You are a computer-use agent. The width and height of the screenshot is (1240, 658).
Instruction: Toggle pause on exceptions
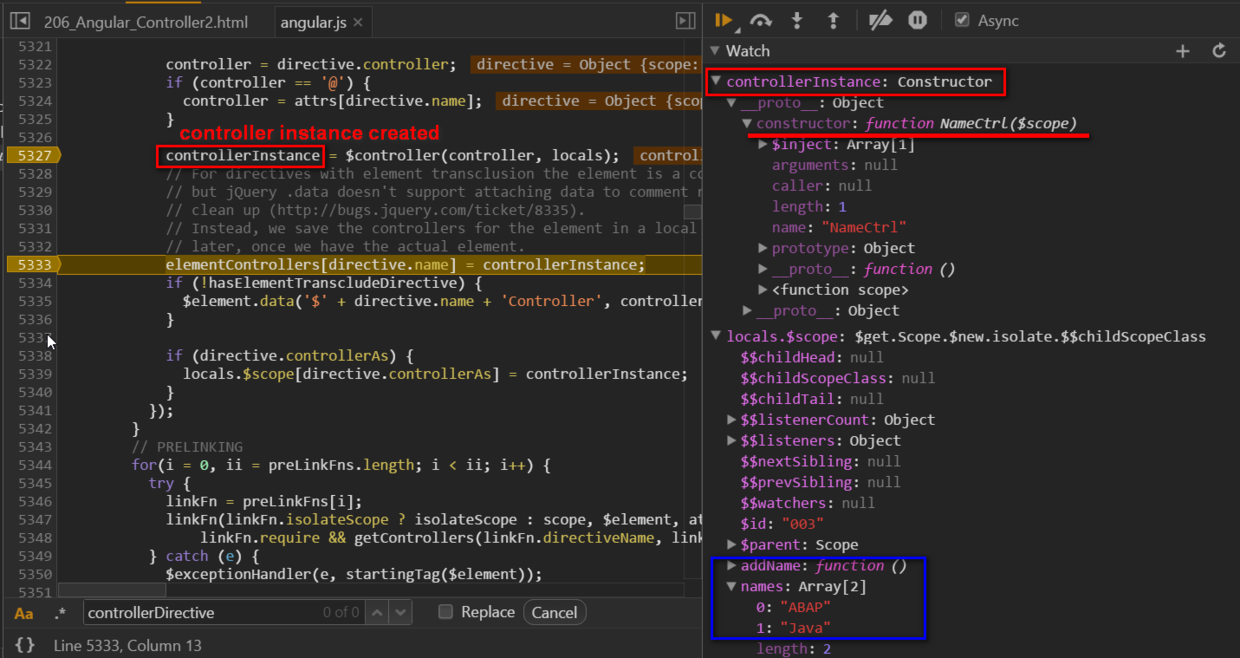917,20
